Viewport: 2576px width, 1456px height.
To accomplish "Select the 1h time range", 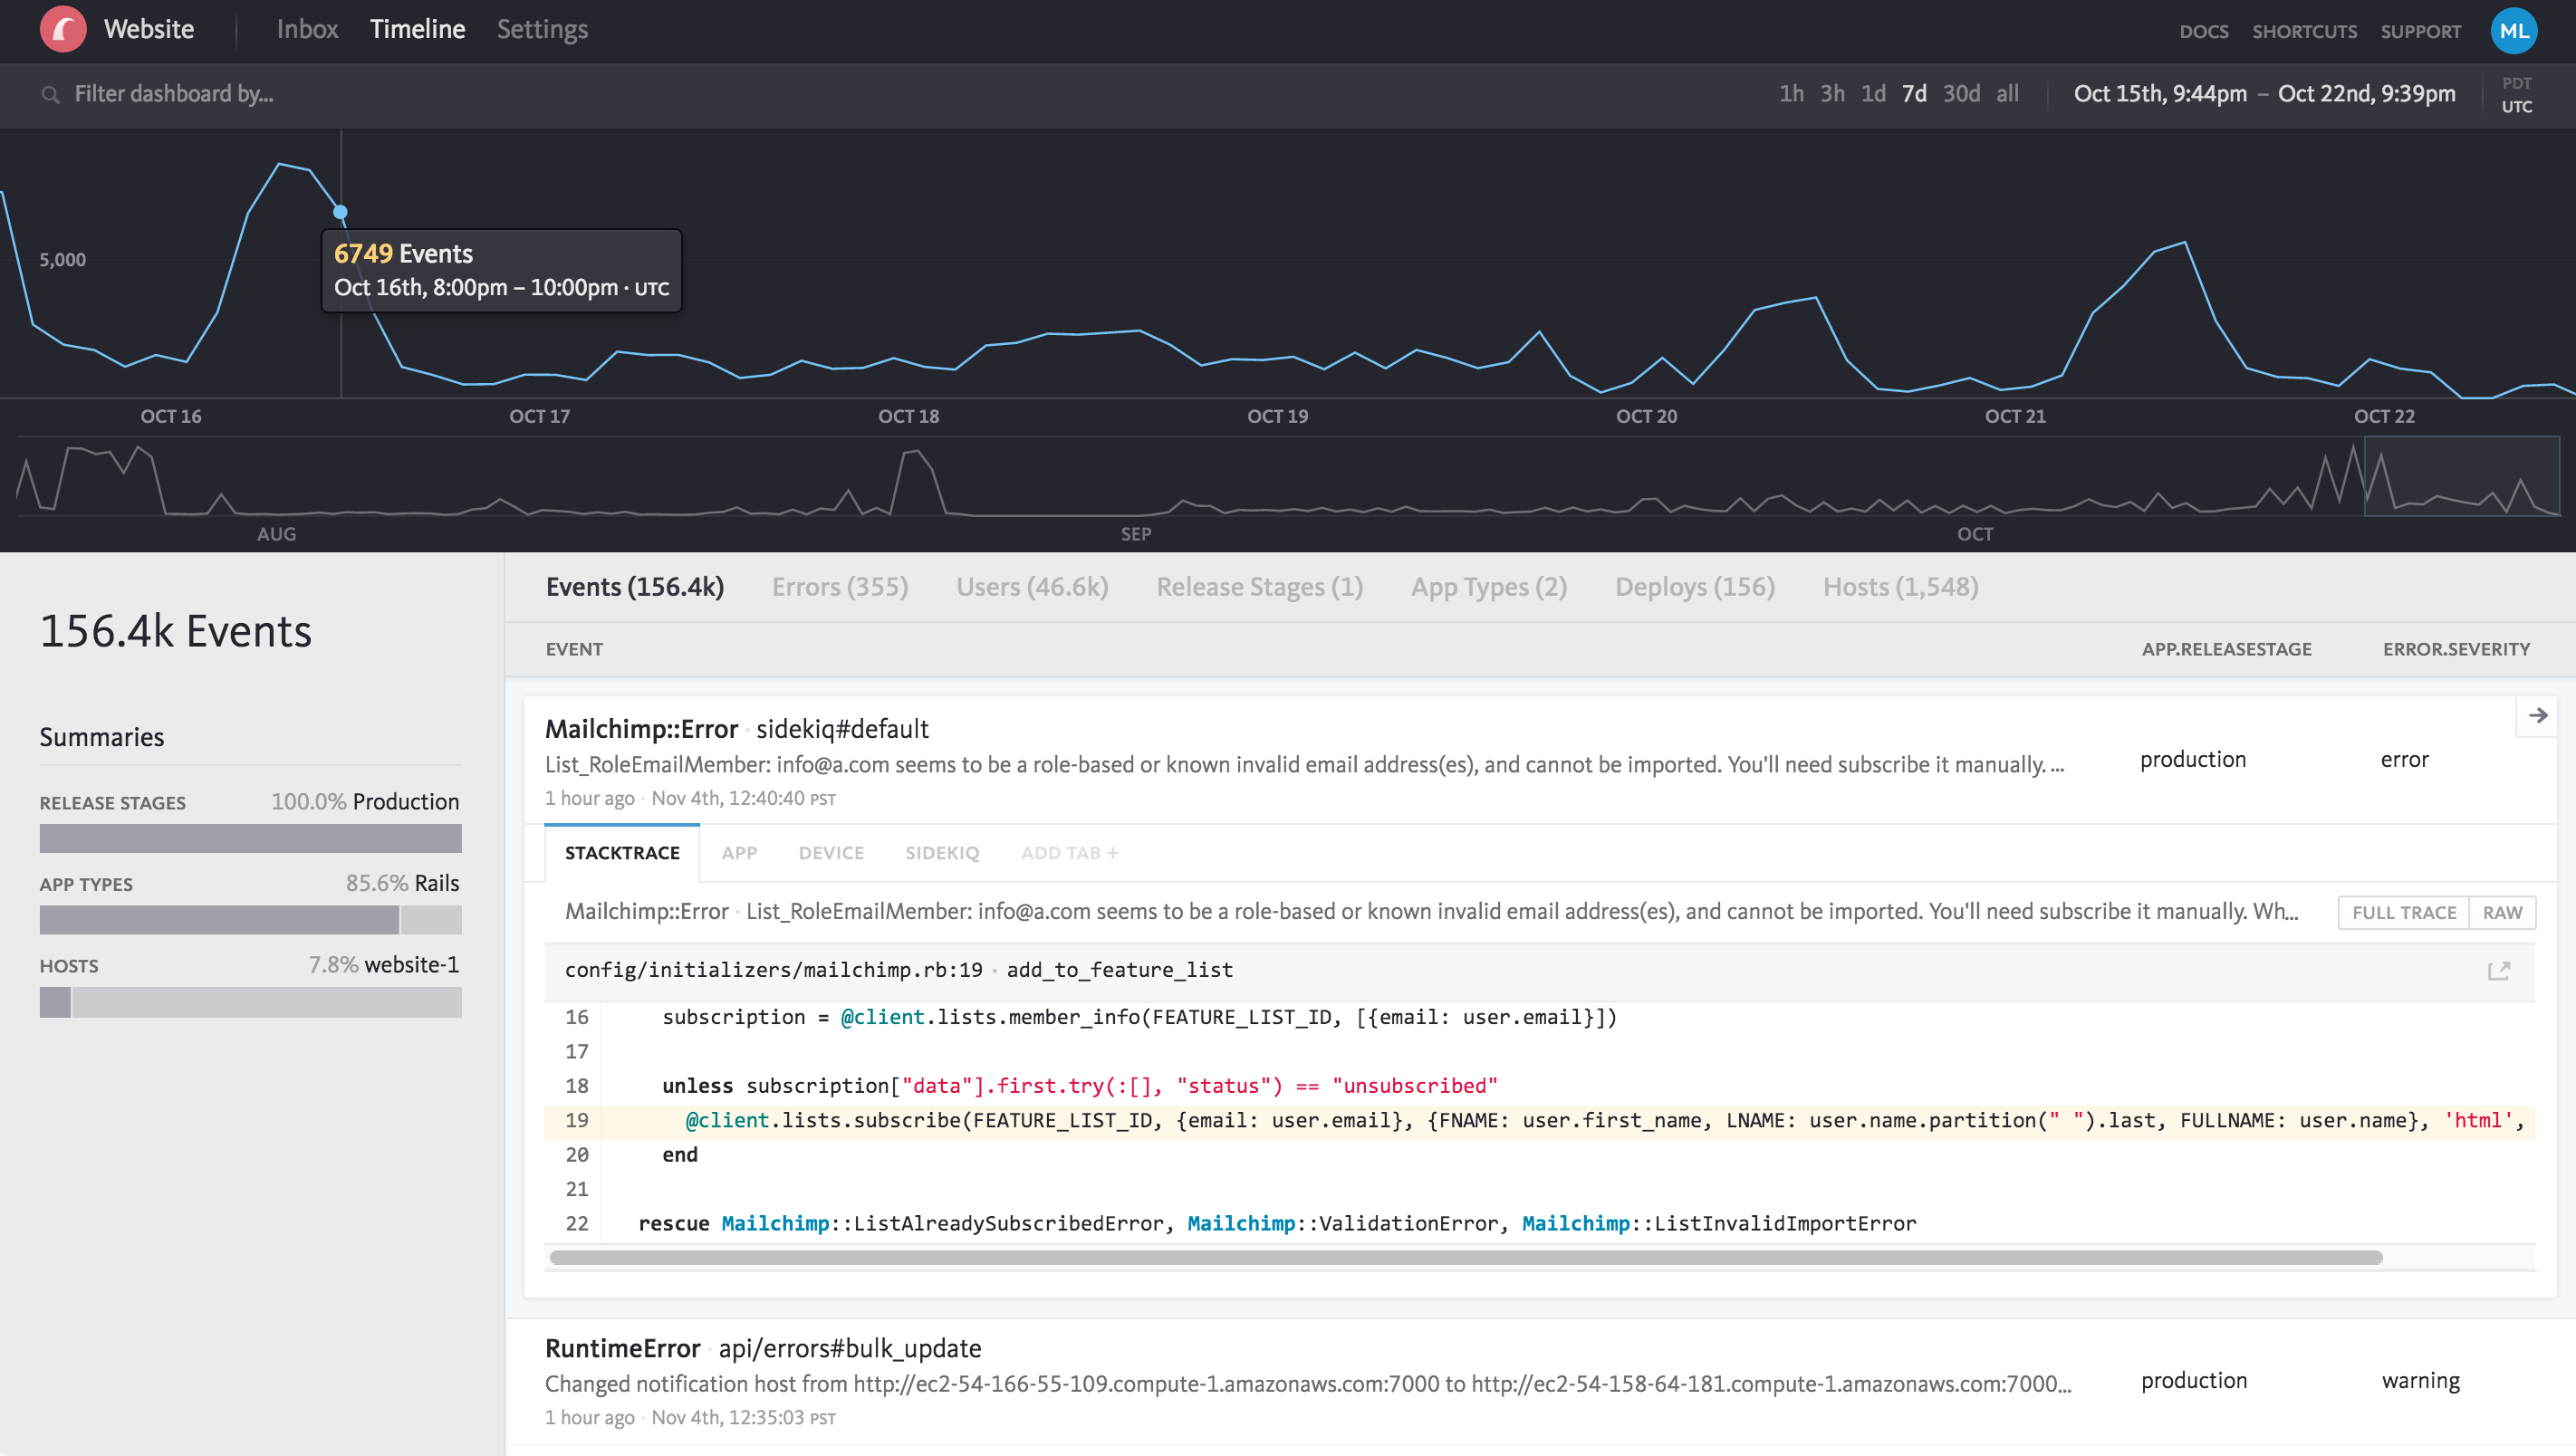I will click(1791, 93).
